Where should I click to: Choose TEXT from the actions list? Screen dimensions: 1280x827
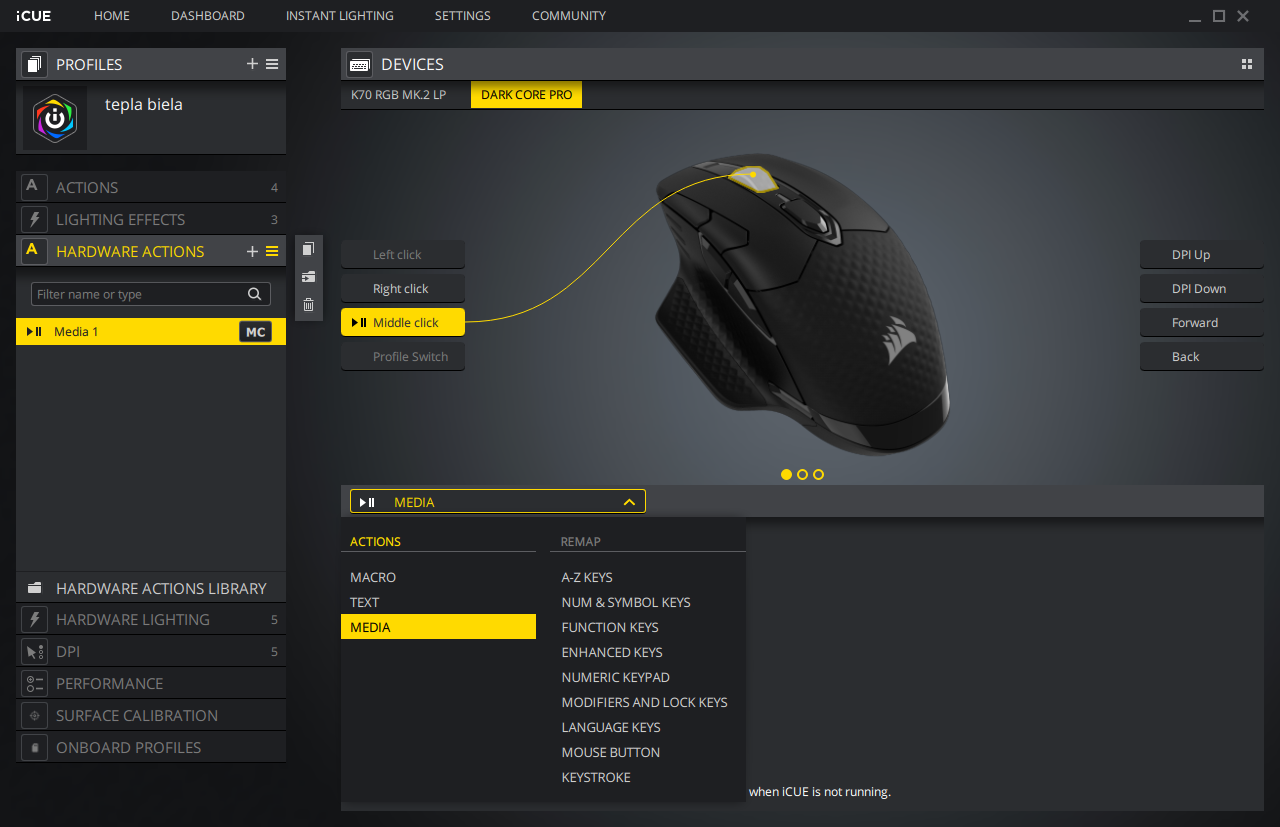coord(438,602)
